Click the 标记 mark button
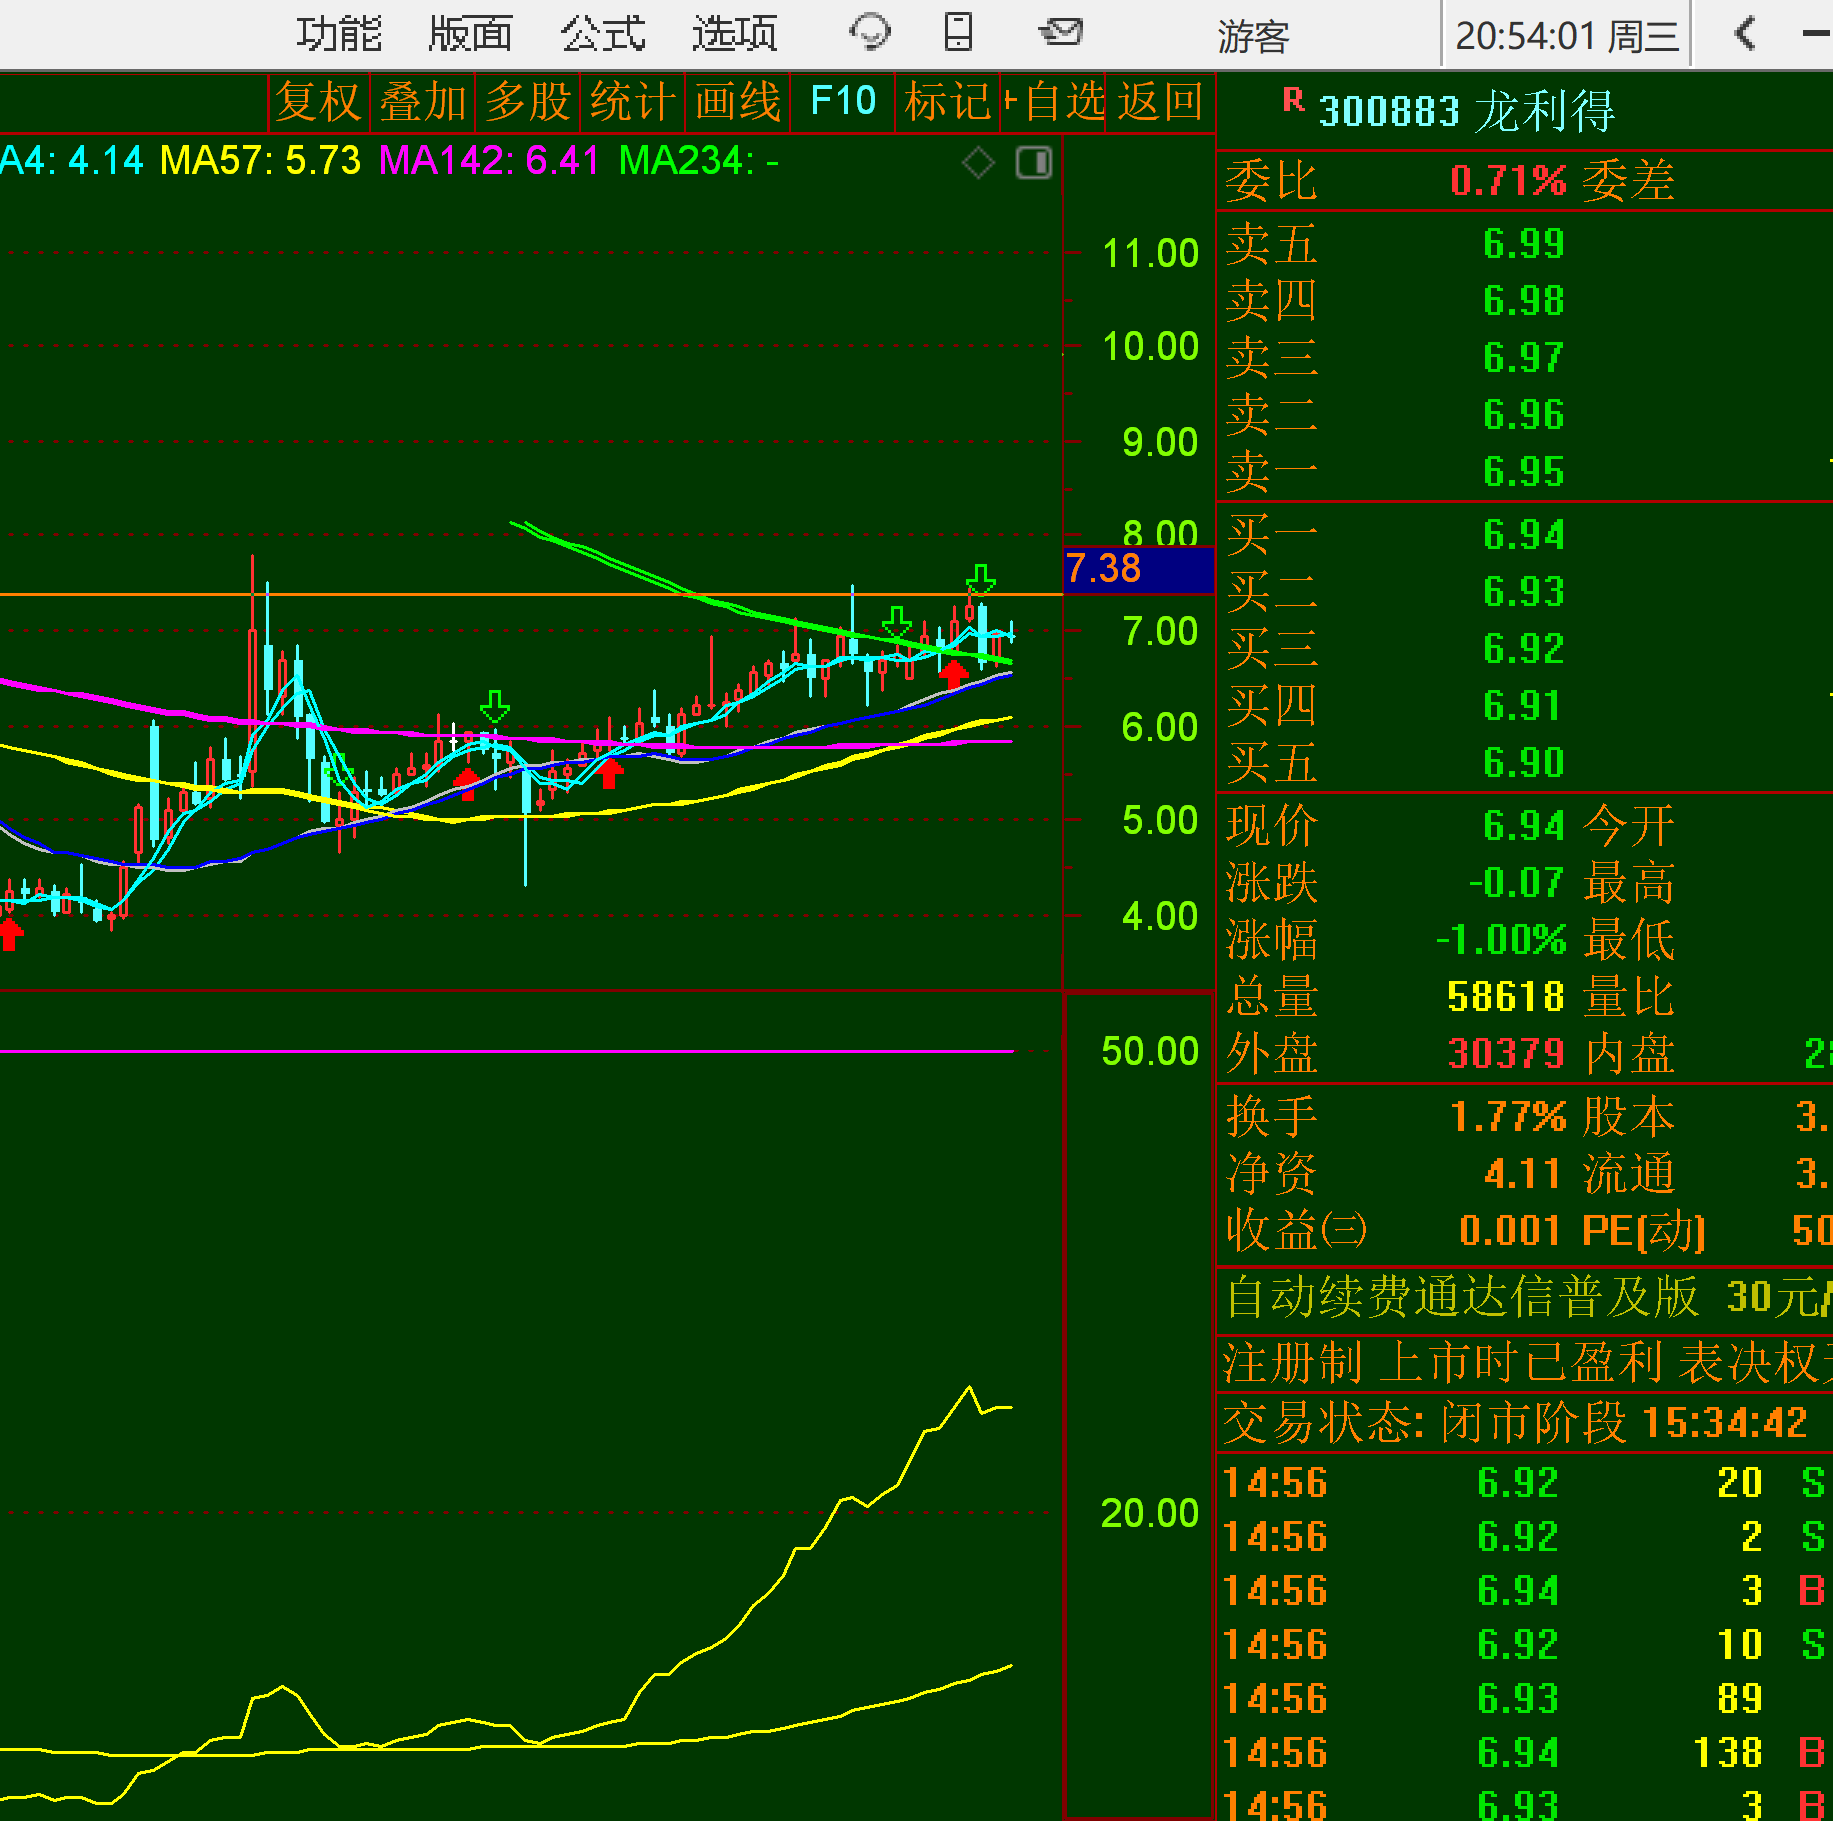The width and height of the screenshot is (1833, 1821). pyautogui.click(x=947, y=102)
